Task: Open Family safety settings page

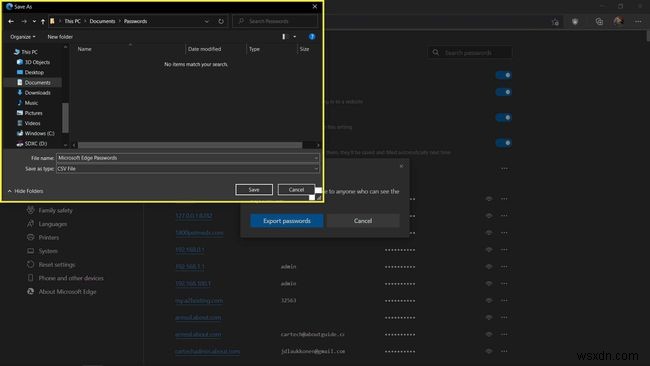Action: point(50,211)
